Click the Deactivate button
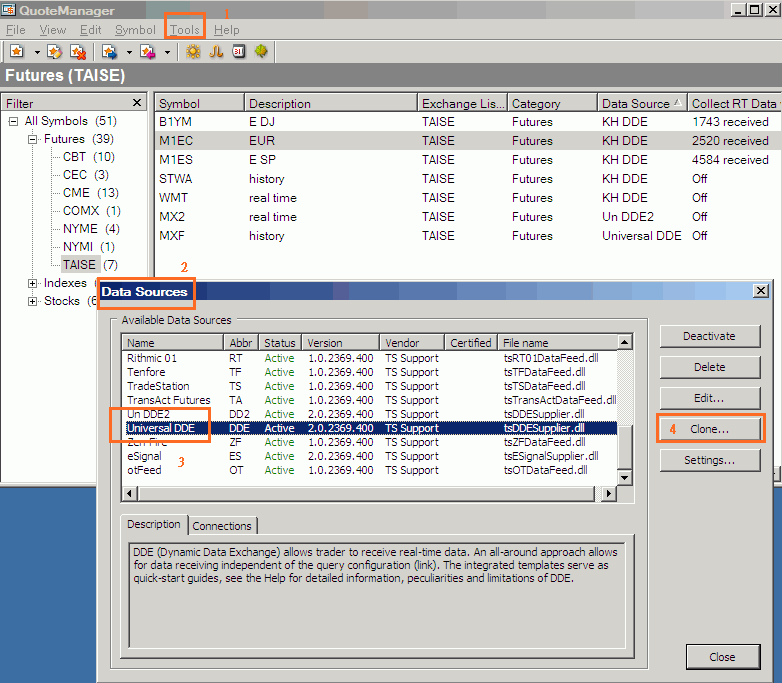Screen dimensions: 782x683 (x=710, y=336)
